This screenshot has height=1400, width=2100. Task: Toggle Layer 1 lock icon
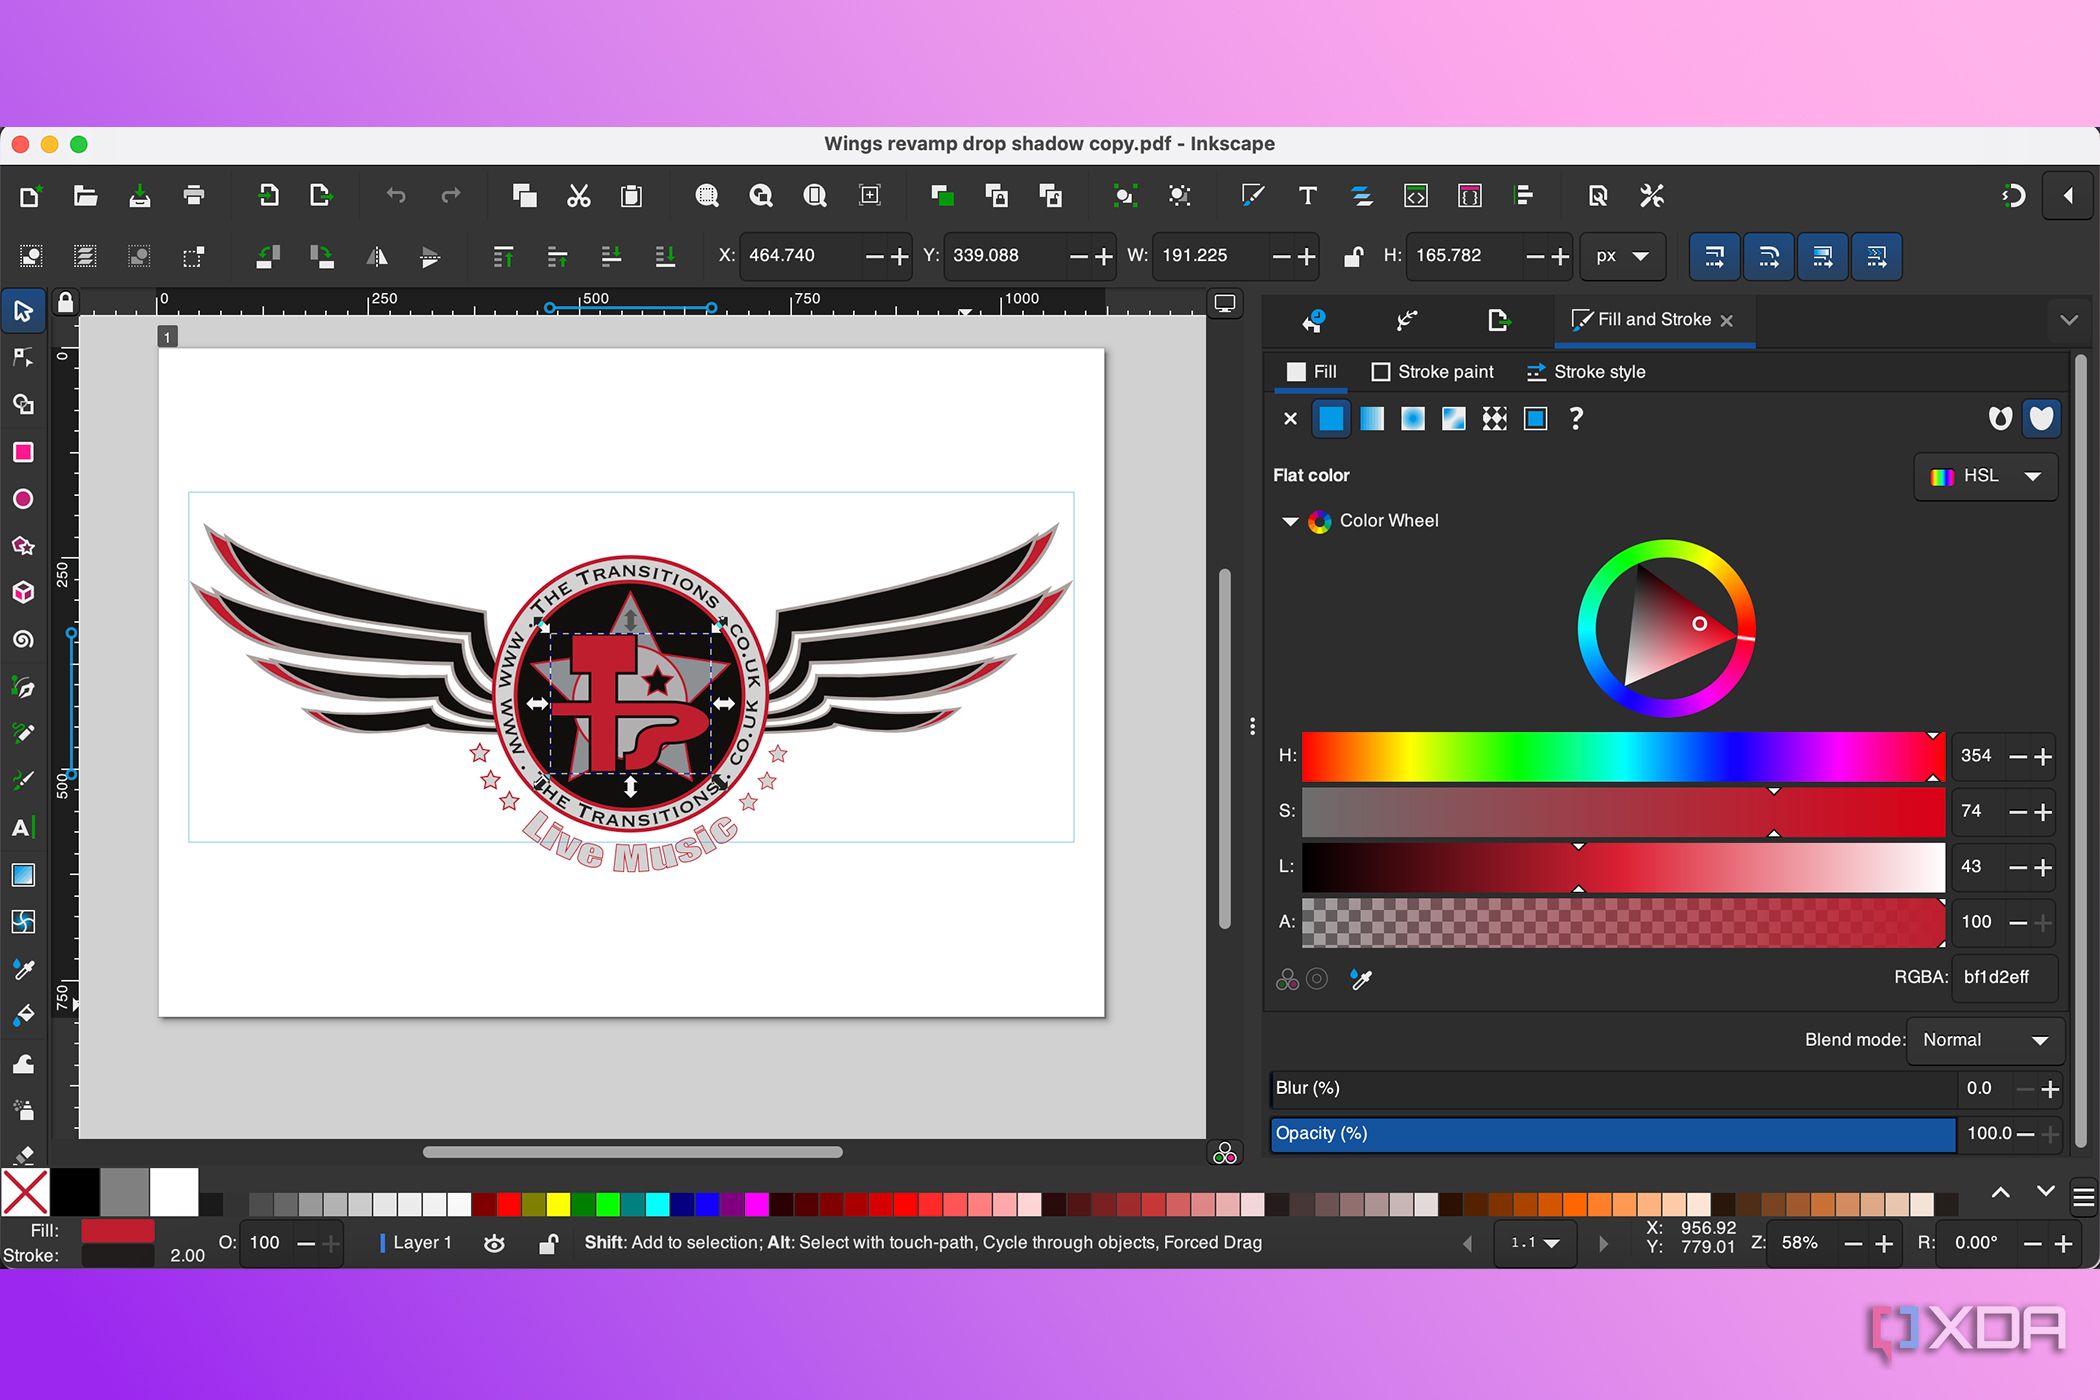click(548, 1243)
